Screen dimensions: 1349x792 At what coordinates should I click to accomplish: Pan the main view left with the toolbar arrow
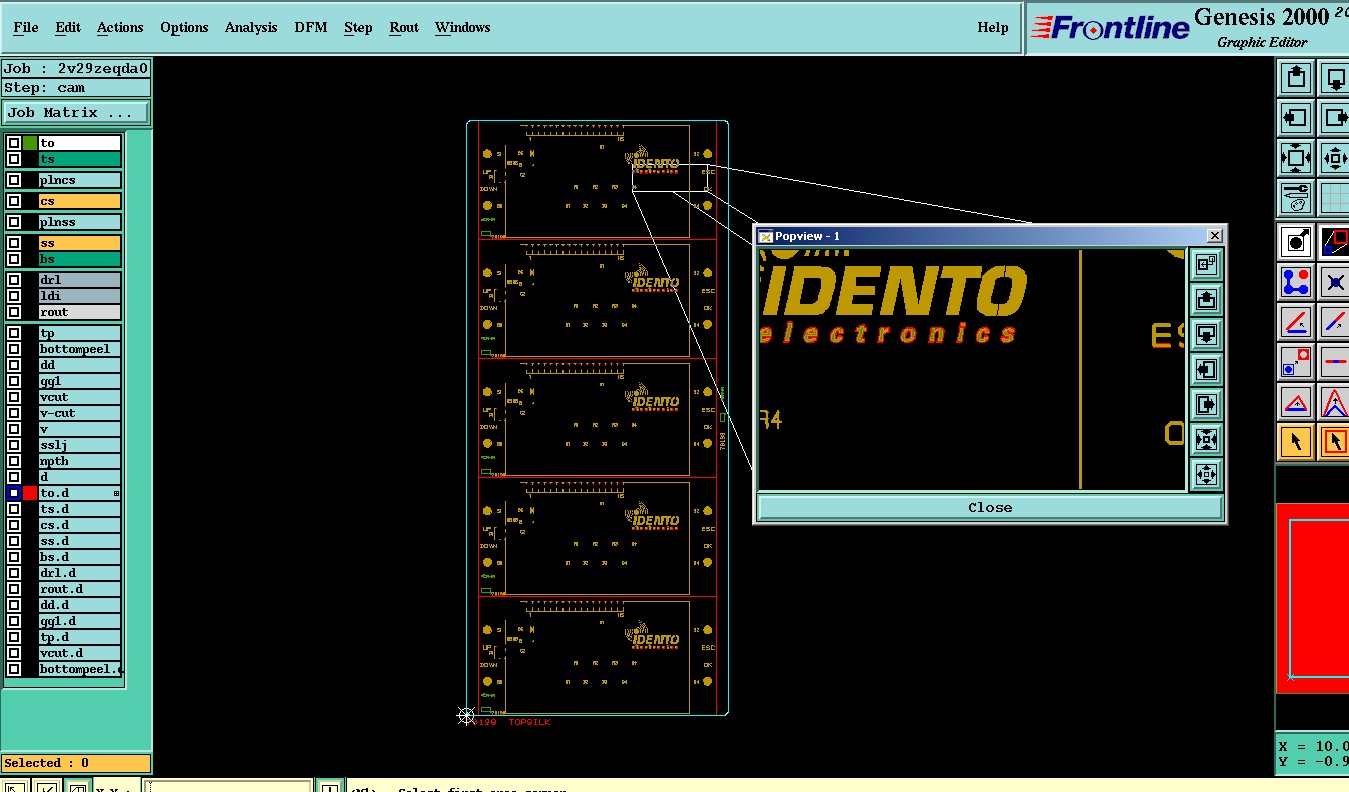click(x=1296, y=117)
